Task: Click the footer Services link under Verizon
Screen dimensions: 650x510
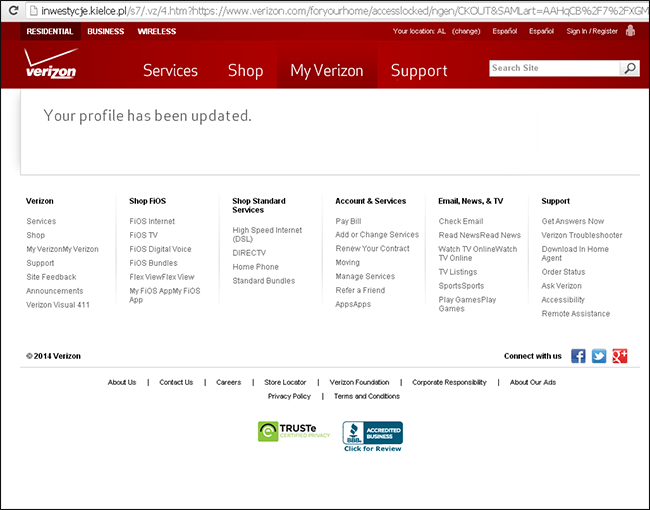Action: [x=41, y=221]
